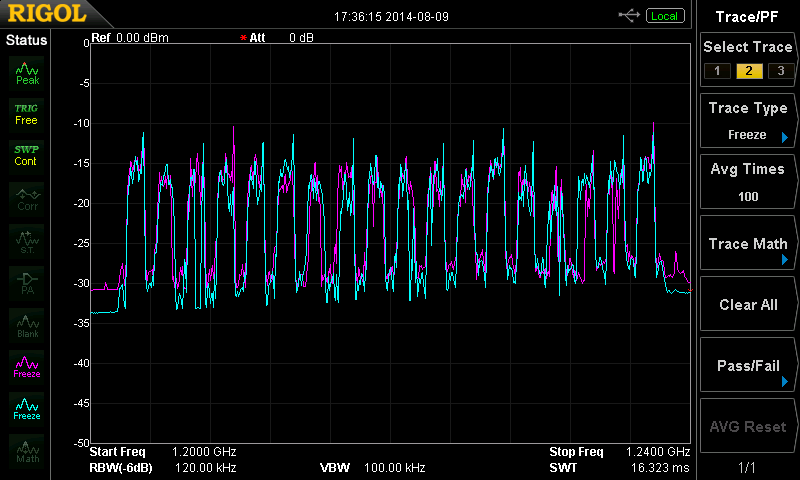Screen dimensions: 800x480
Task: Click the cyan Freeze trace icon
Action: point(27,408)
